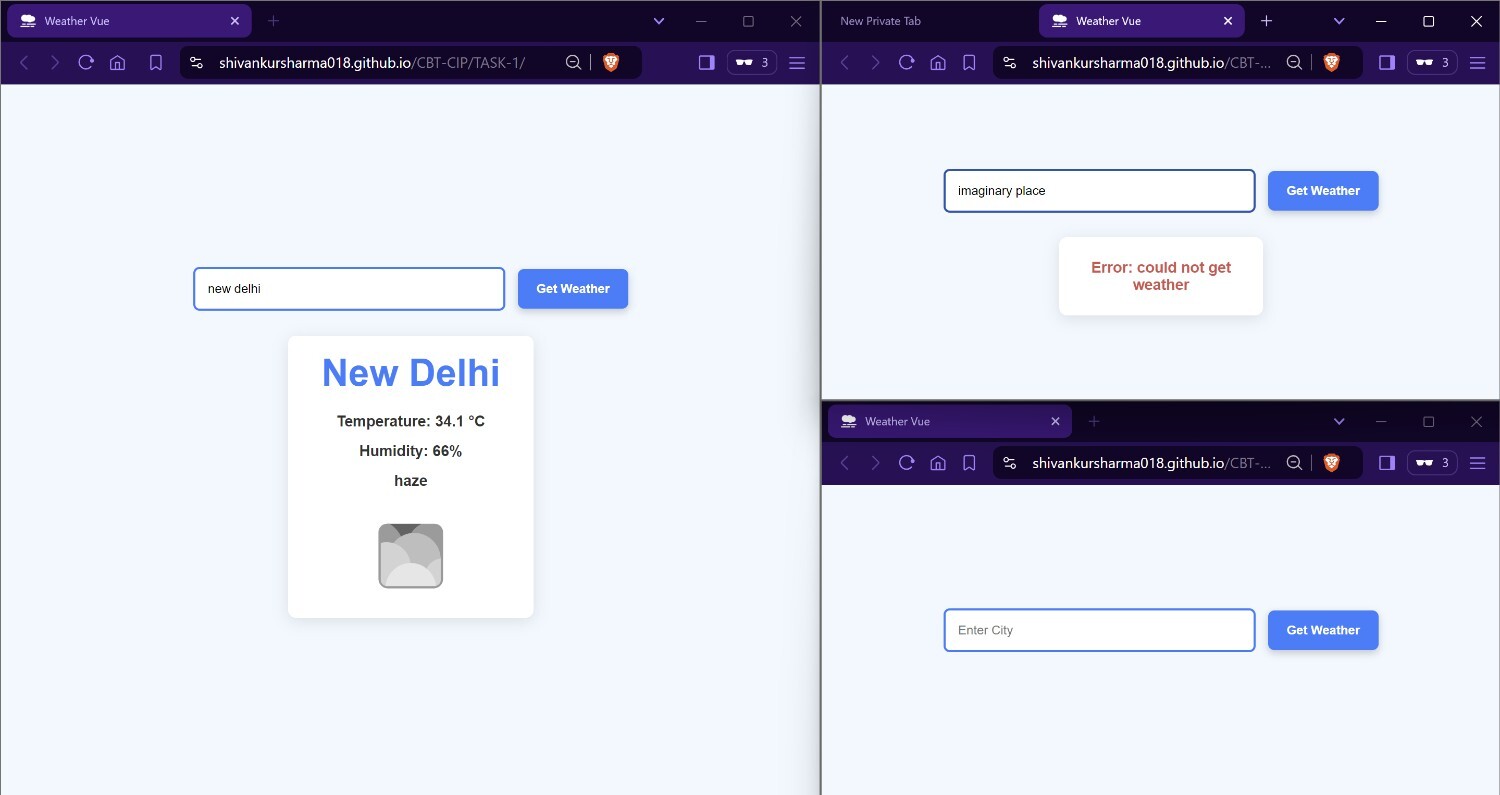Open site settings icon beside the URL in the New Delhi window

tap(196, 63)
